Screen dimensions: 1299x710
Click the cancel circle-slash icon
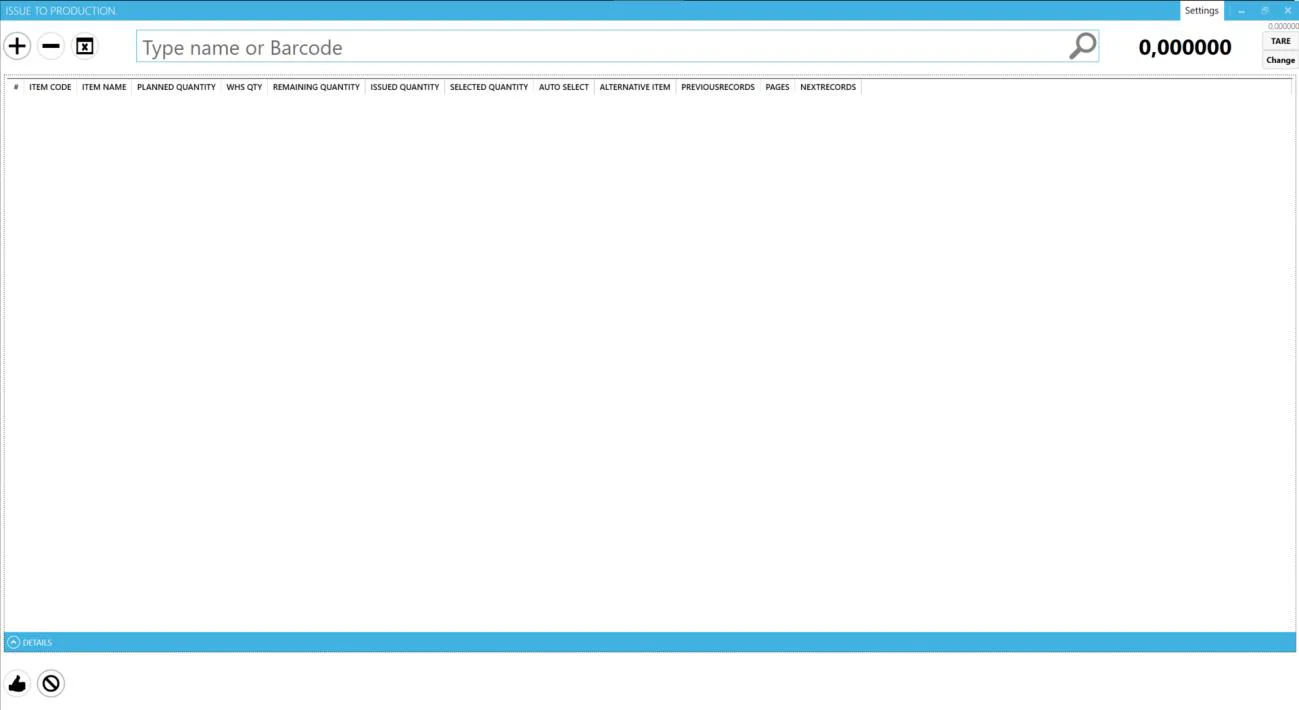[51, 684]
